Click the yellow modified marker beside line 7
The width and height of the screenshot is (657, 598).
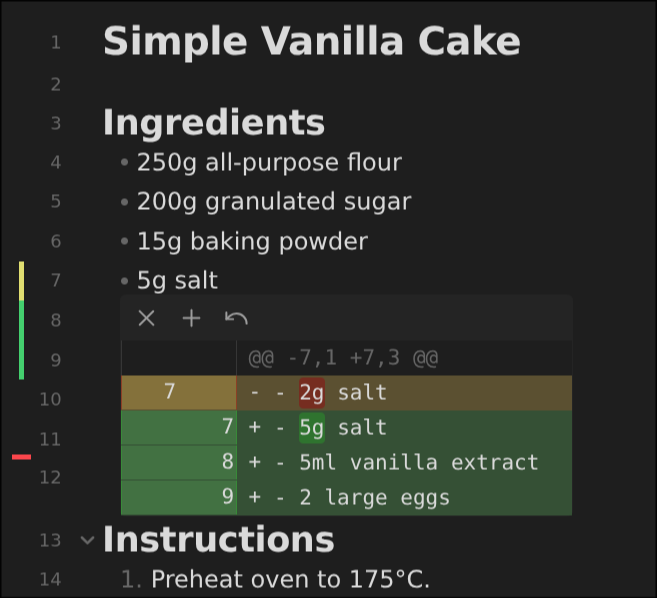point(21,281)
